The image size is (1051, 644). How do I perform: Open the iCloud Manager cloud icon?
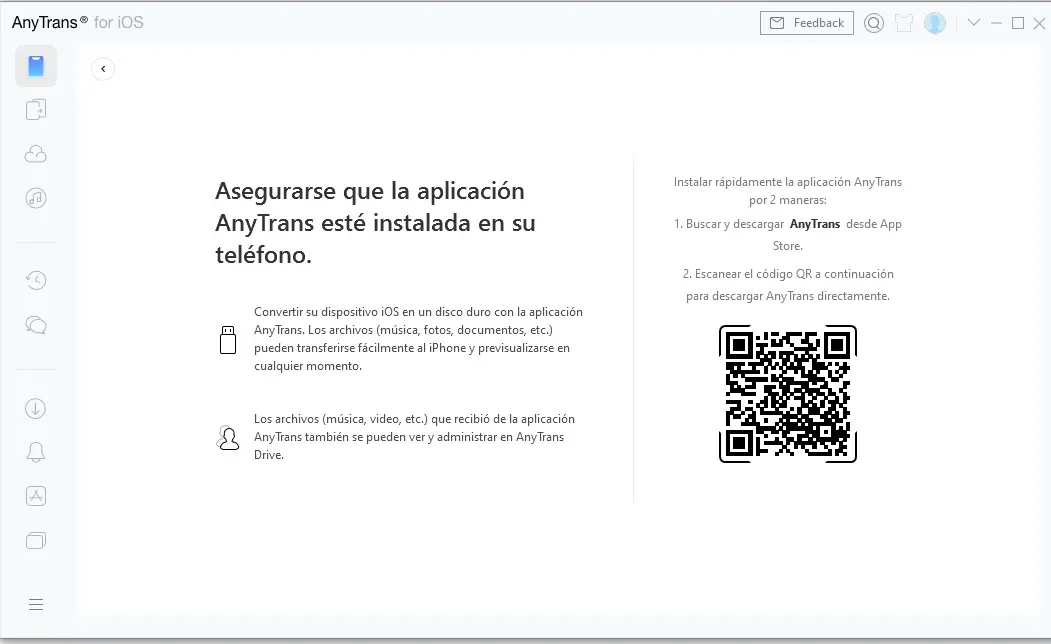[x=36, y=154]
